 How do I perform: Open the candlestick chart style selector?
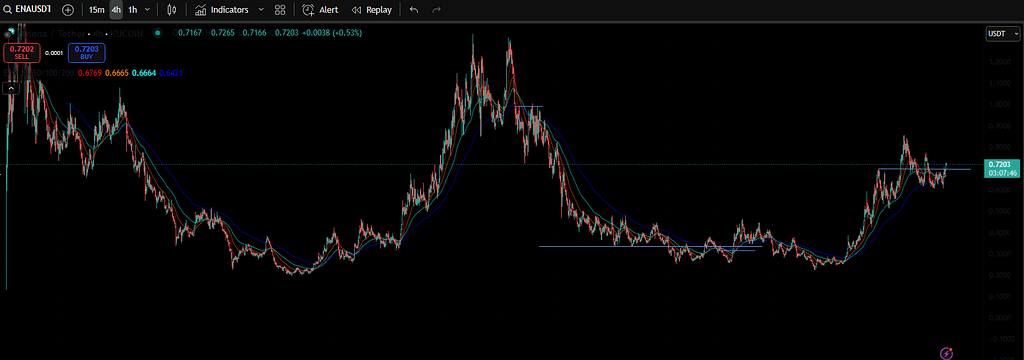click(172, 10)
